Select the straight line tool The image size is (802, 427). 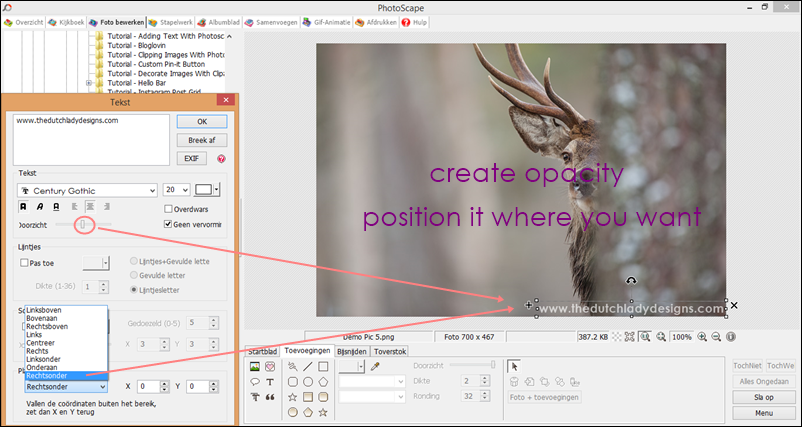(308, 367)
